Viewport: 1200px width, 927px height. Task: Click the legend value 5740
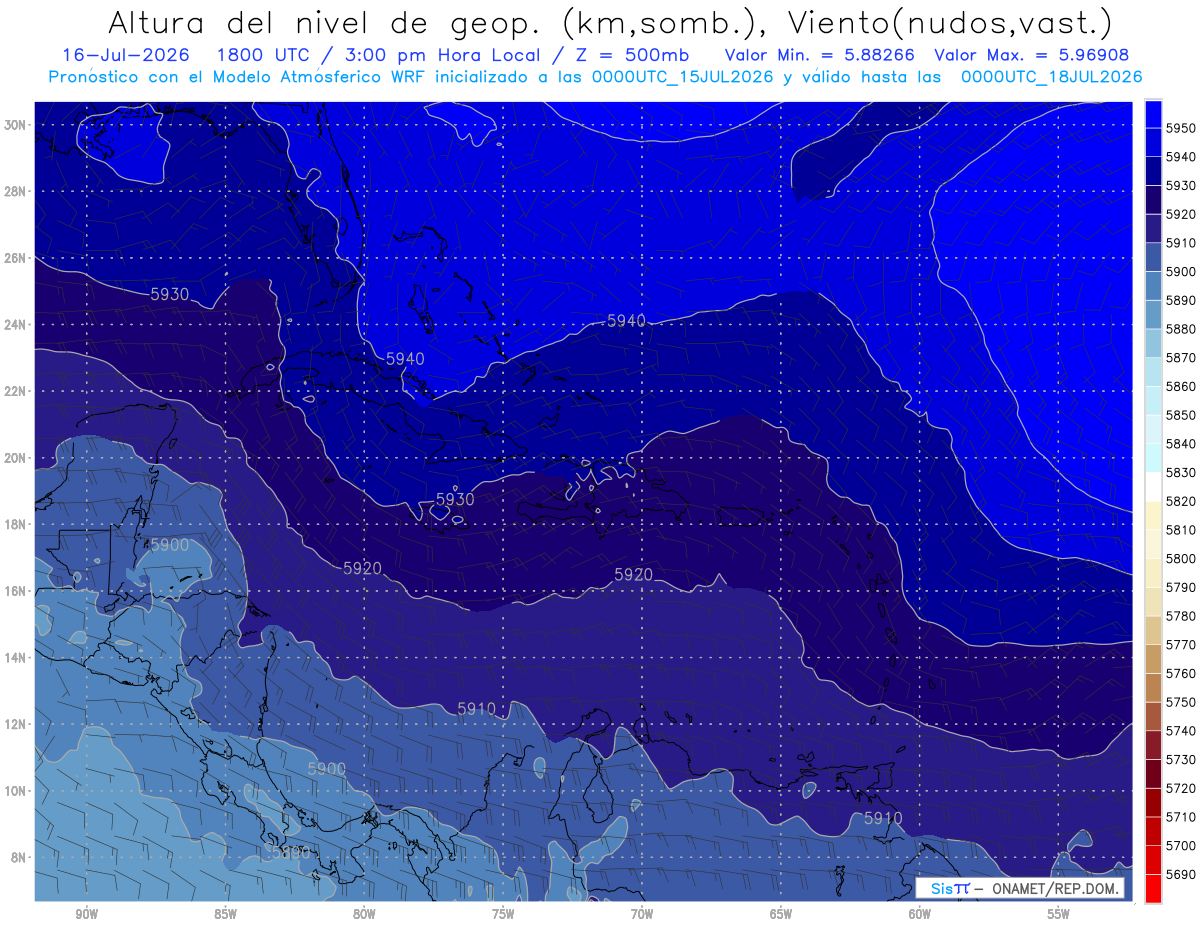[x=1180, y=731]
